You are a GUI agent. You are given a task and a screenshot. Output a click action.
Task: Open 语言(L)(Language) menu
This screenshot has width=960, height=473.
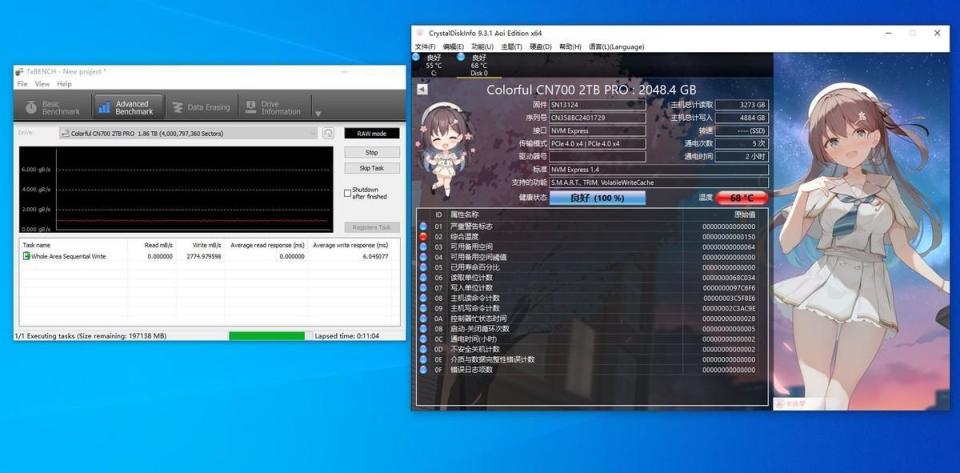pyautogui.click(x=617, y=47)
